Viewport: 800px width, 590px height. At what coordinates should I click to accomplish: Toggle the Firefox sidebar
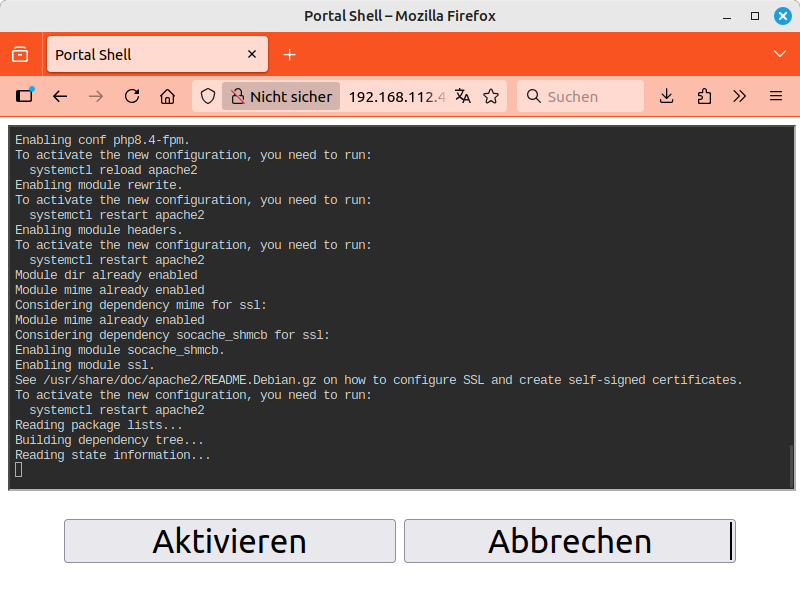point(25,96)
